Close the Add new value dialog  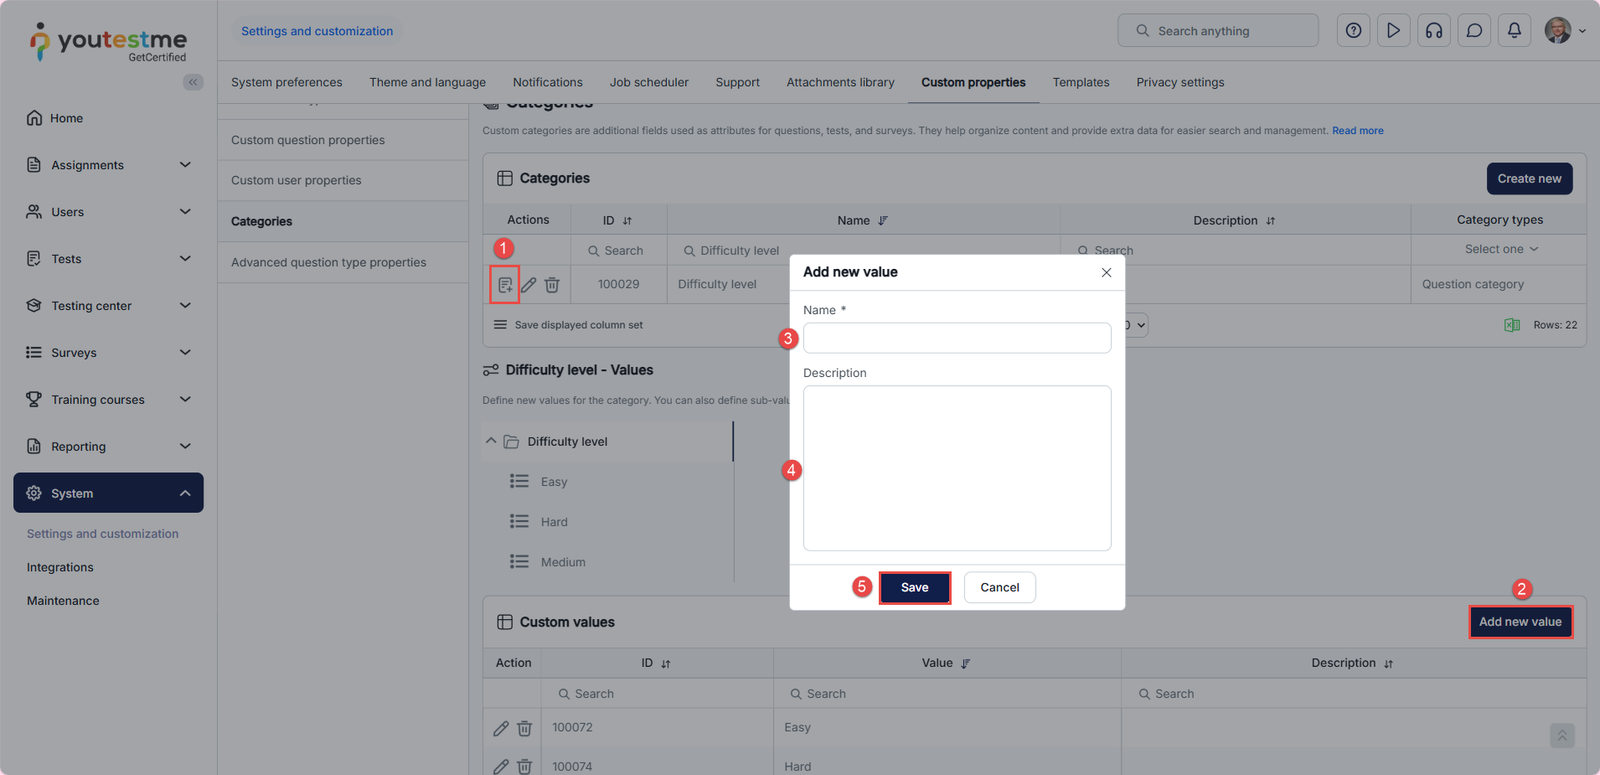point(1106,272)
